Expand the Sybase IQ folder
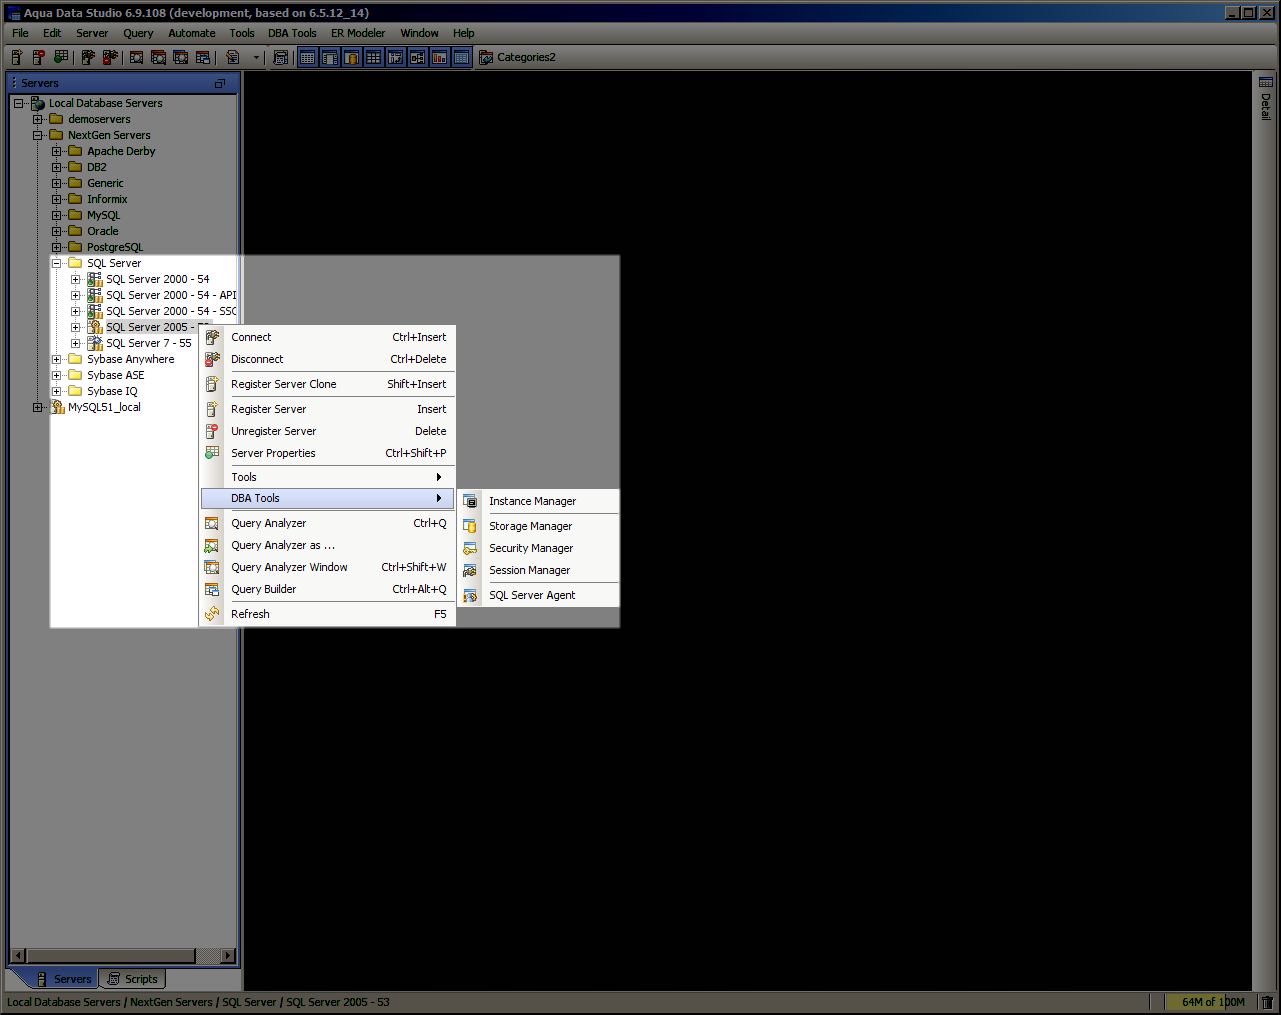The image size is (1281, 1015). pyautogui.click(x=57, y=391)
